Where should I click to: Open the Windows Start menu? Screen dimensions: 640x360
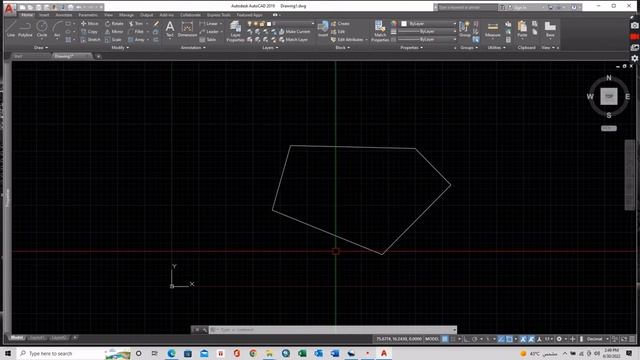click(8, 353)
